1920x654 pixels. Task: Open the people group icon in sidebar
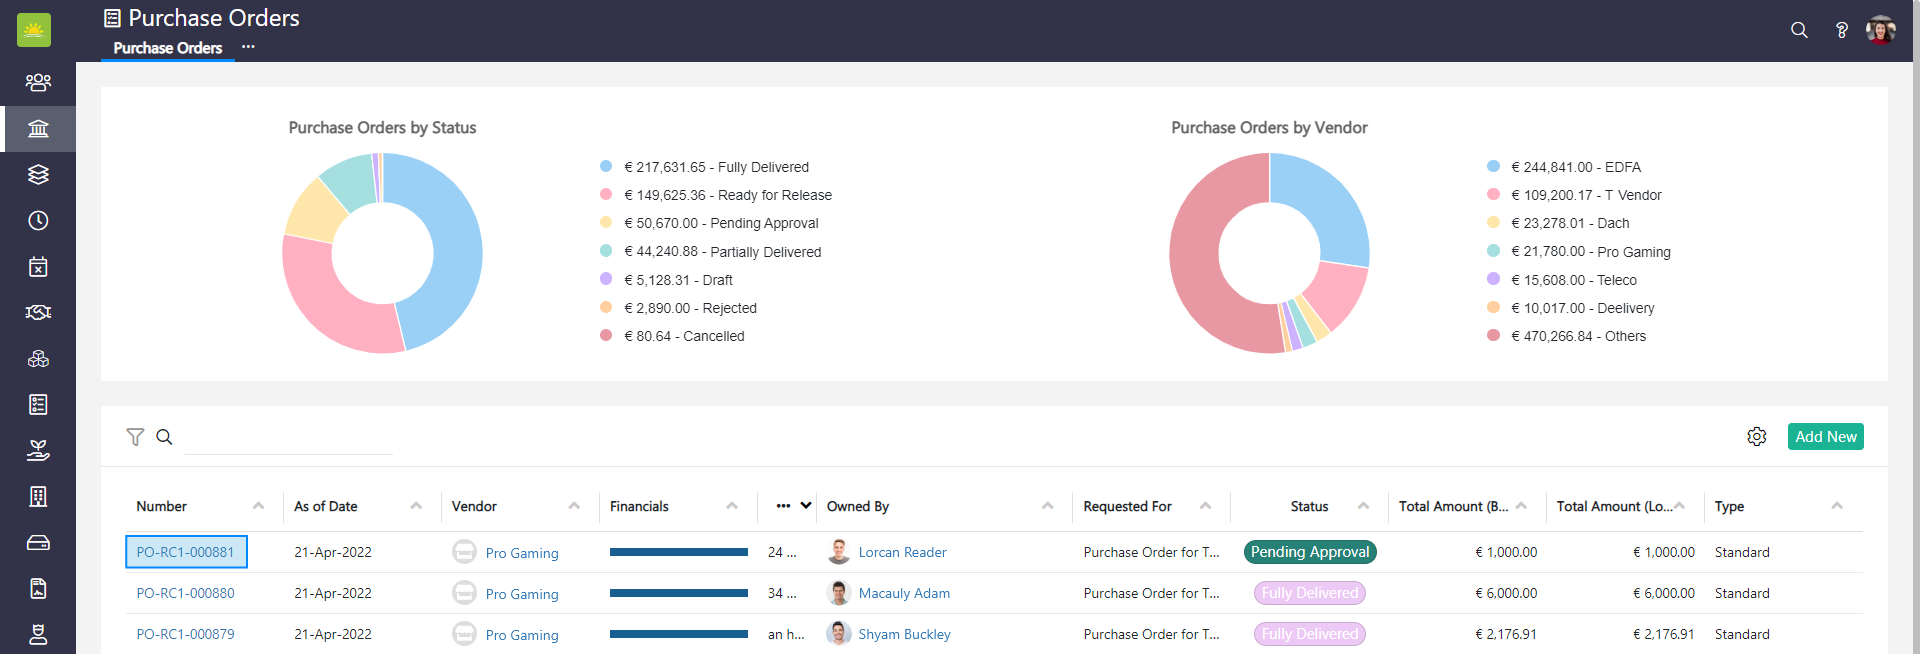click(38, 82)
